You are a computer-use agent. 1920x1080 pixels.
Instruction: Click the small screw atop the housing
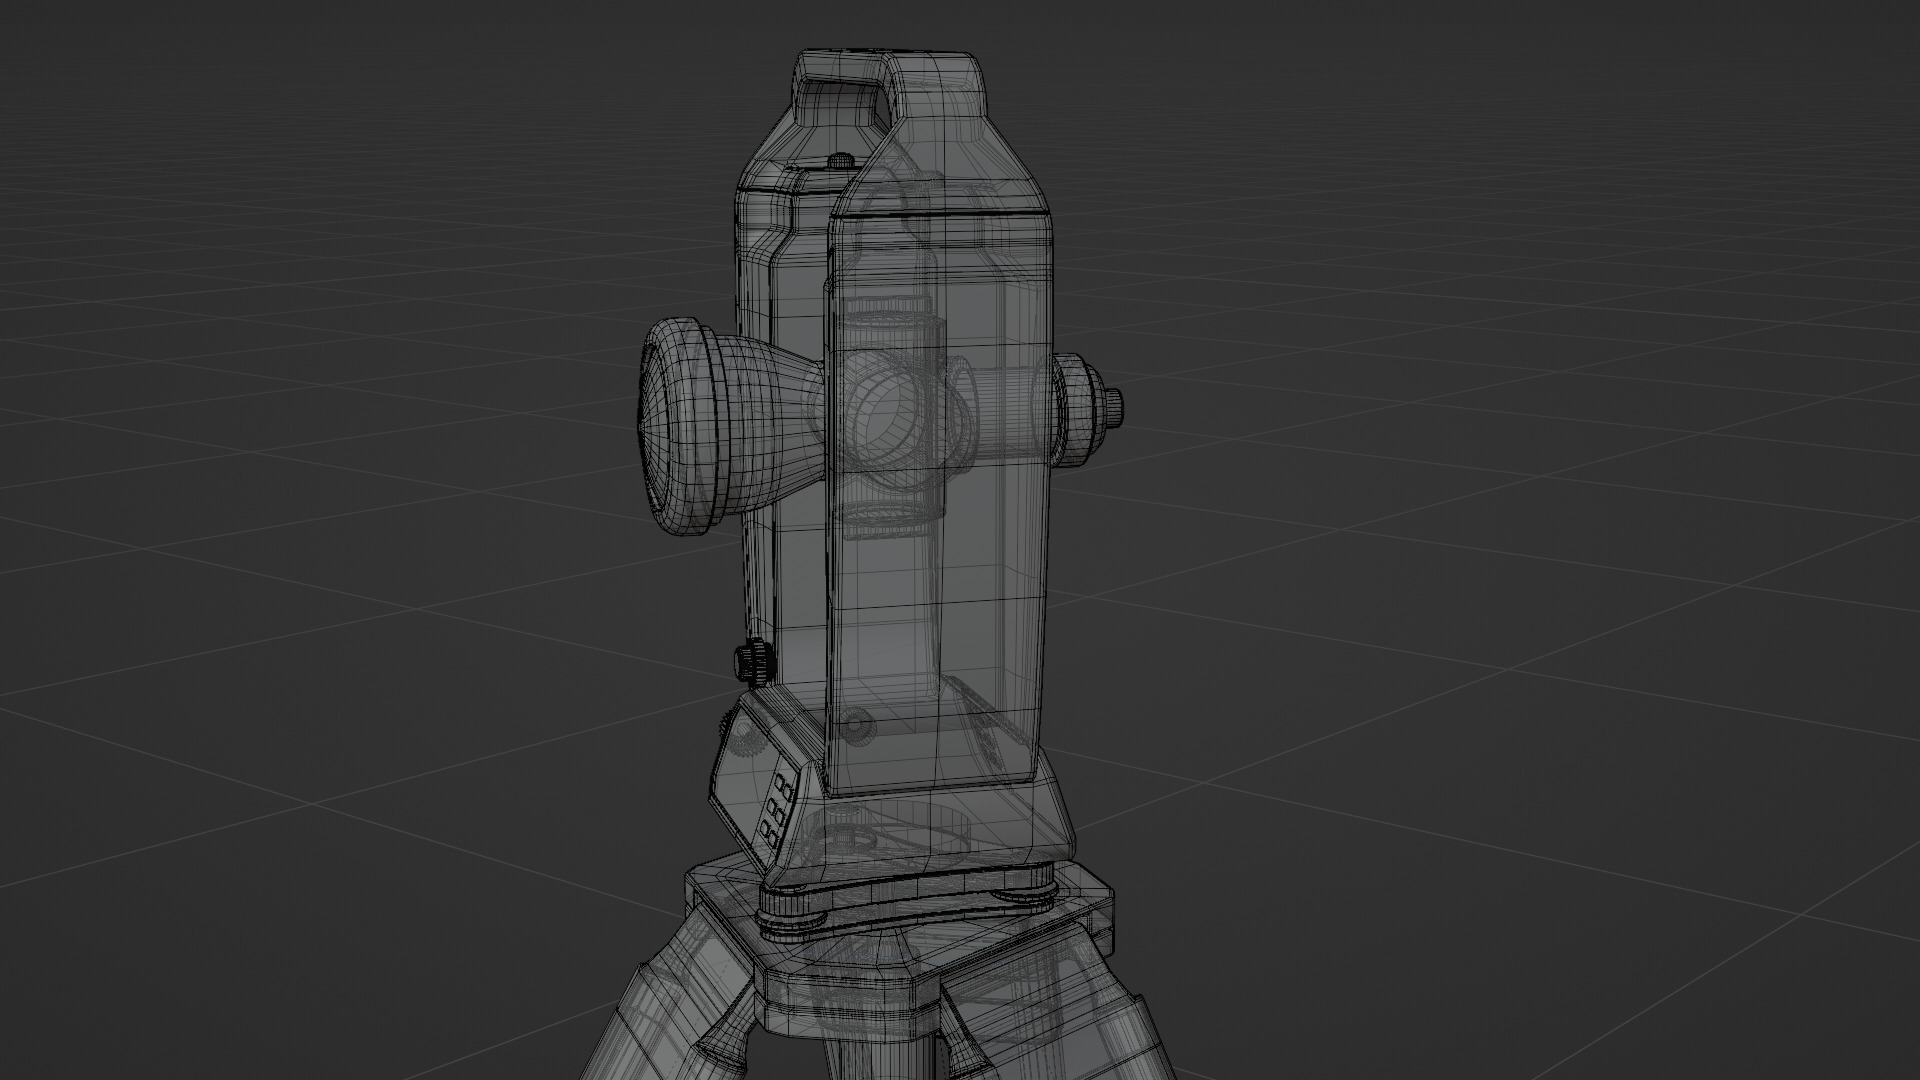click(842, 160)
